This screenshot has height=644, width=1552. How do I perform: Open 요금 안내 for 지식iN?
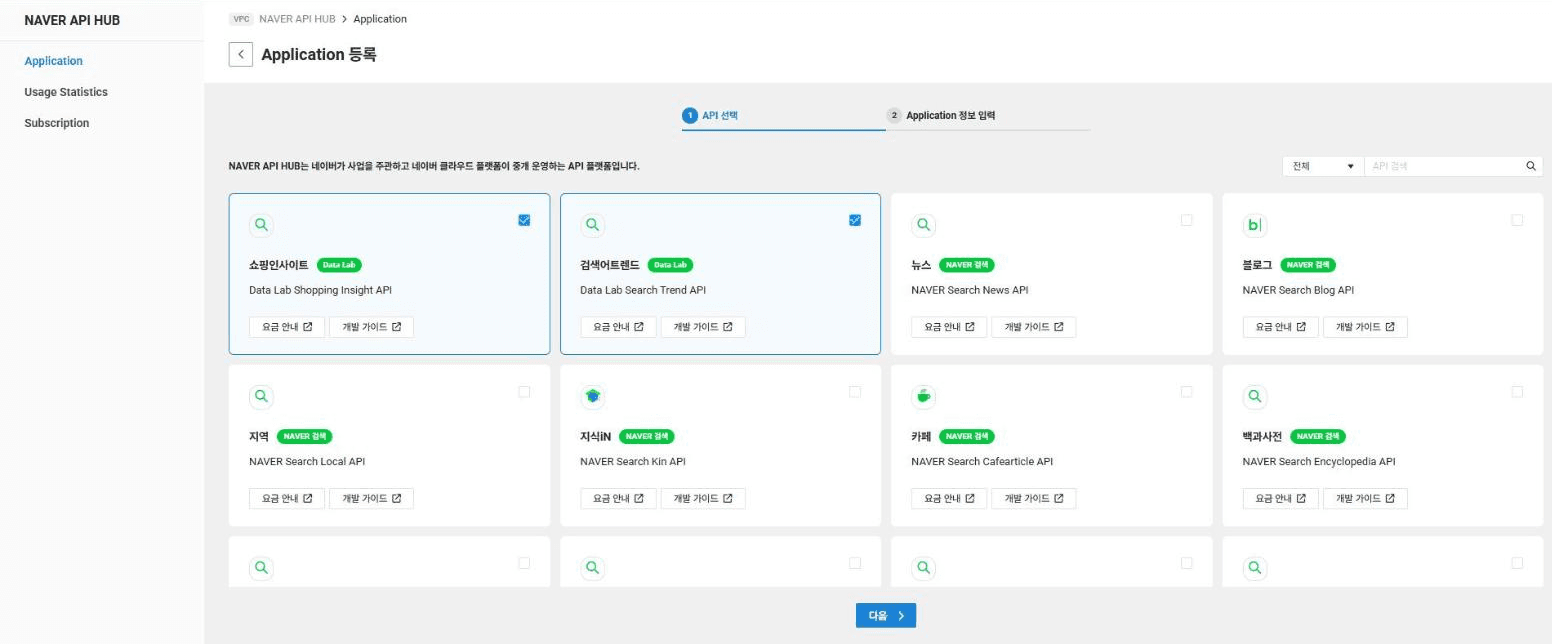[618, 498]
